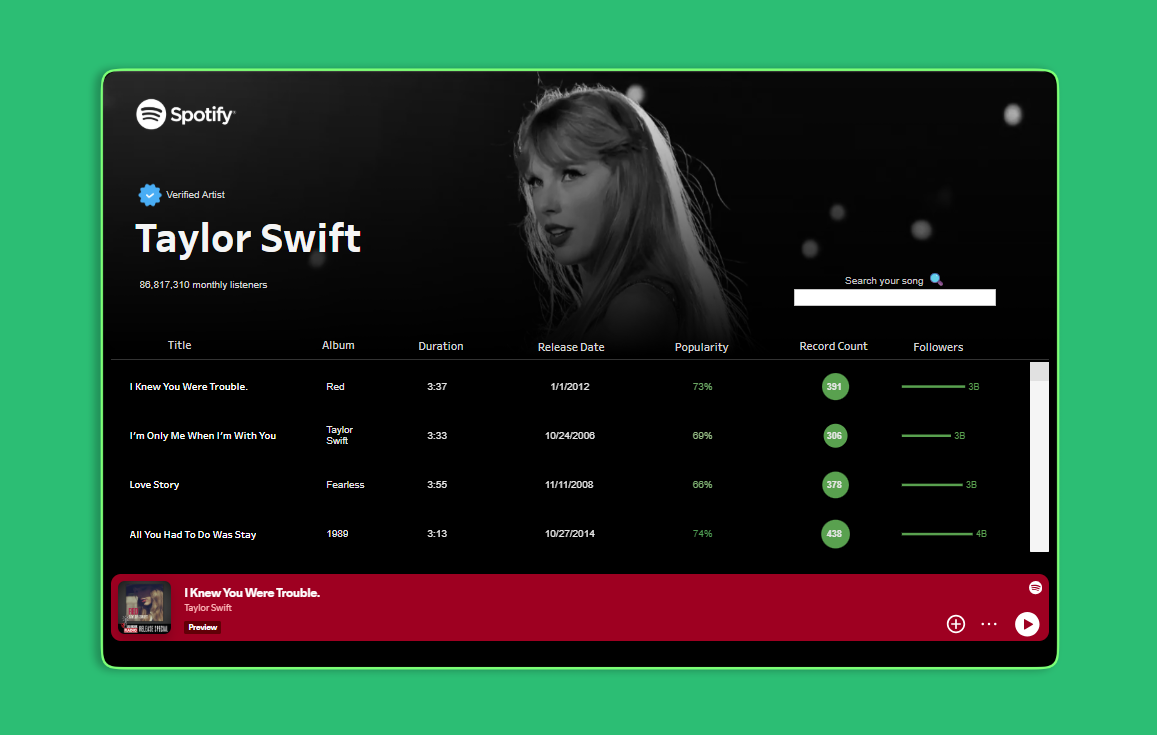Sort by the Popularity column header

(x=701, y=346)
